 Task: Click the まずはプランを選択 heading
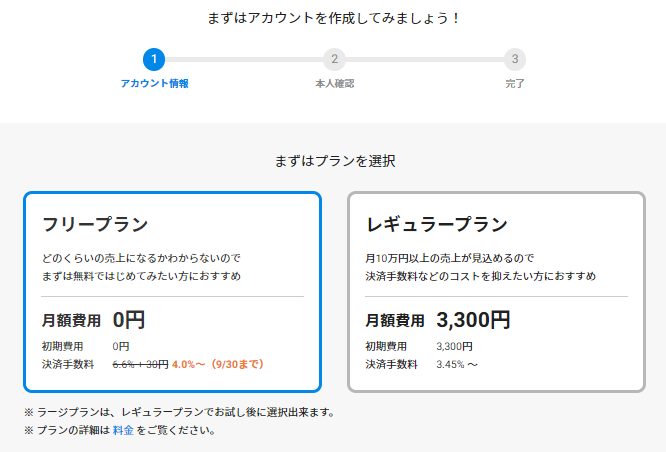335,160
